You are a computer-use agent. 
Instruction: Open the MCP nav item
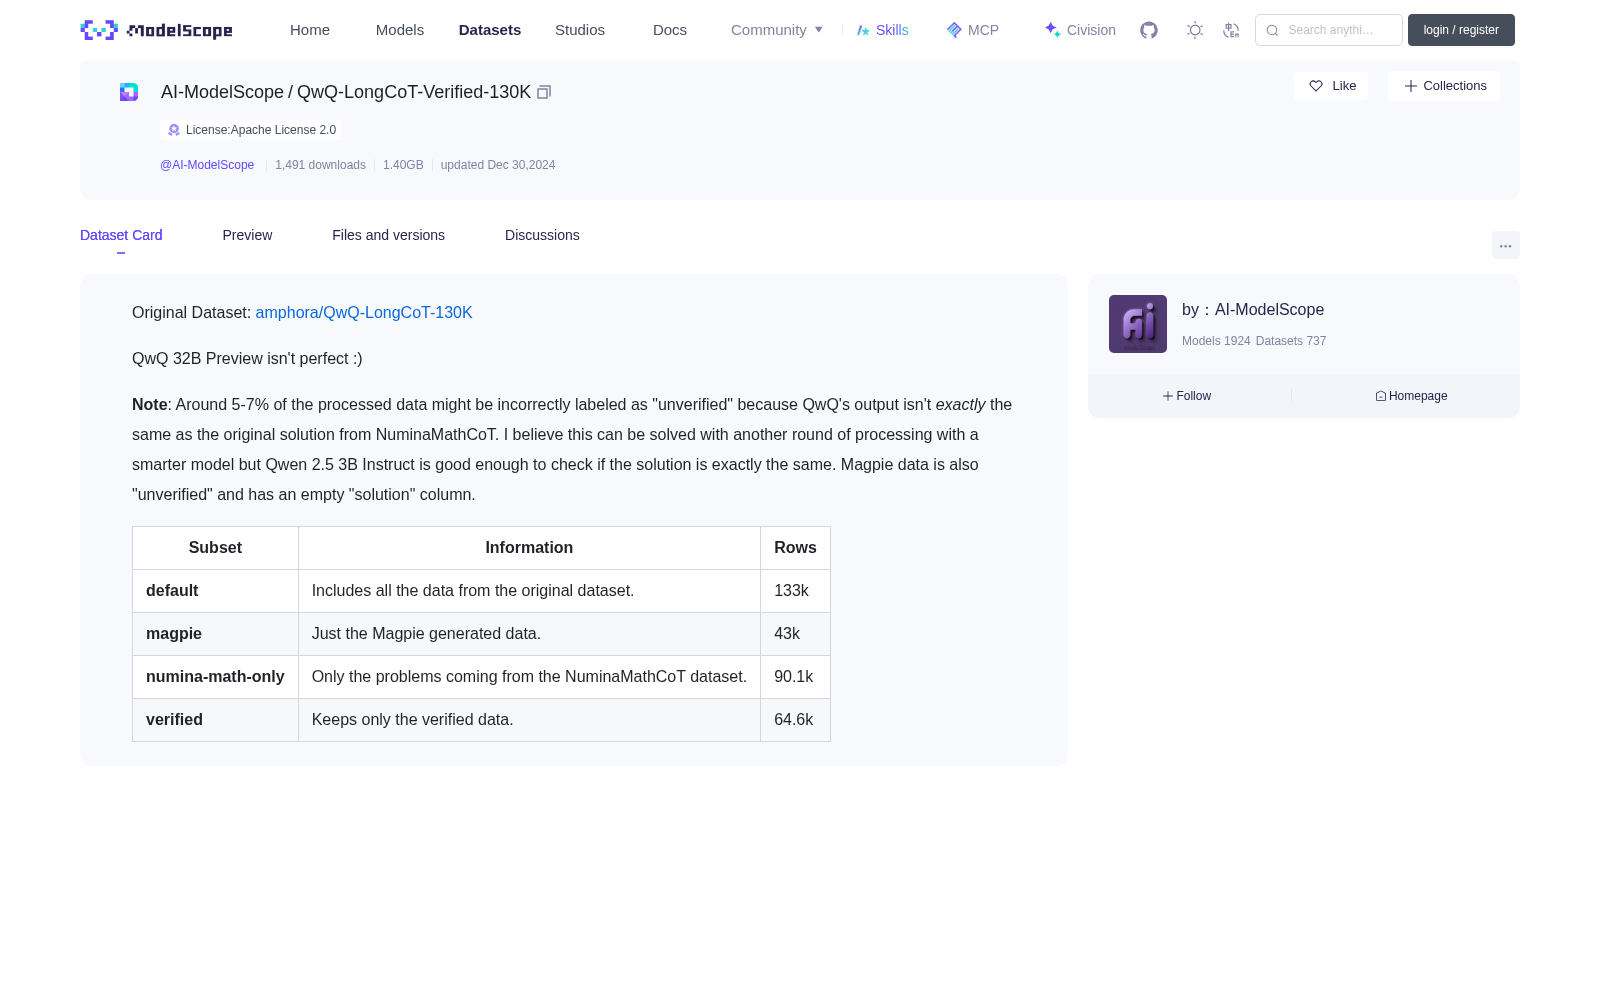tap(973, 30)
